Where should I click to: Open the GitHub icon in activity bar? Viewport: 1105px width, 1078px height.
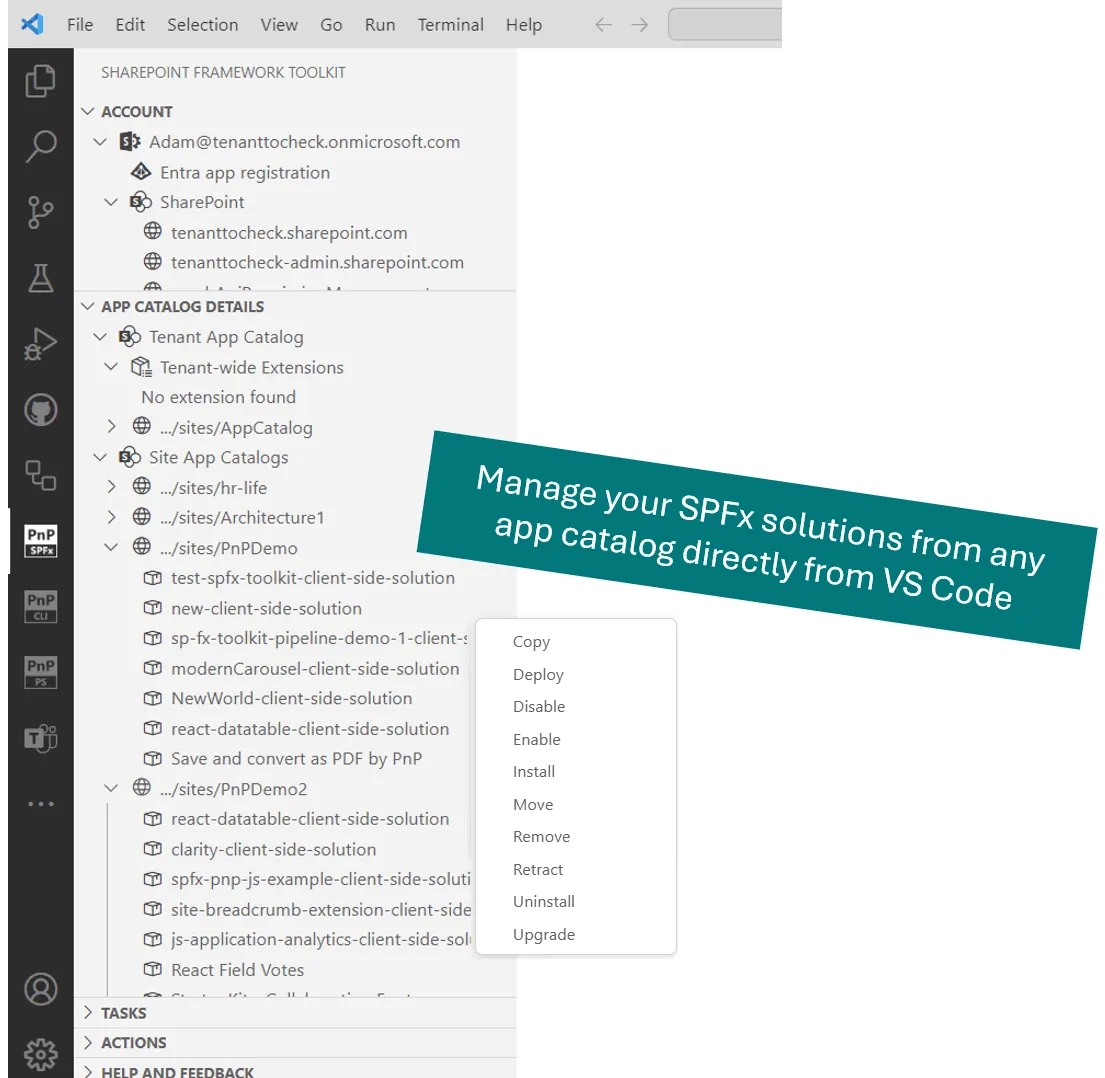tap(41, 410)
